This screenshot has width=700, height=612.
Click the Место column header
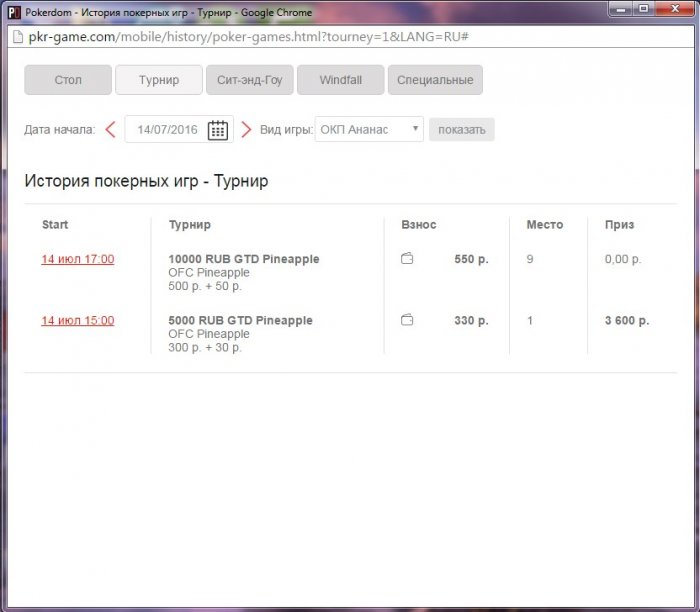coord(545,225)
